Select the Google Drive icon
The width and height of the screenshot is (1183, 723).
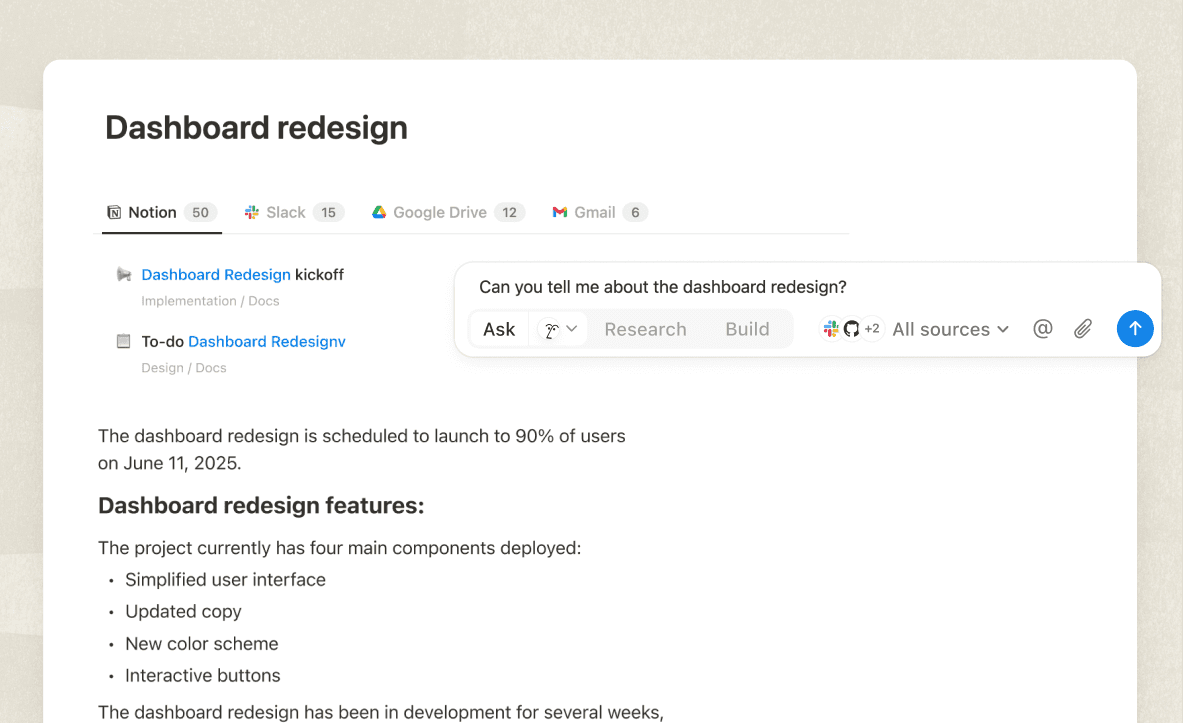coord(379,212)
